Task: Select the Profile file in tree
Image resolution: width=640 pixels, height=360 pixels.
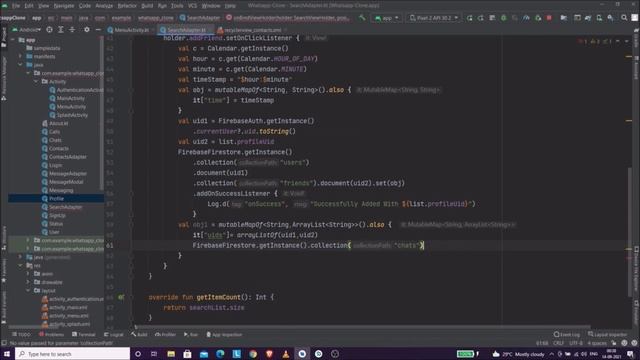Action: 56,199
